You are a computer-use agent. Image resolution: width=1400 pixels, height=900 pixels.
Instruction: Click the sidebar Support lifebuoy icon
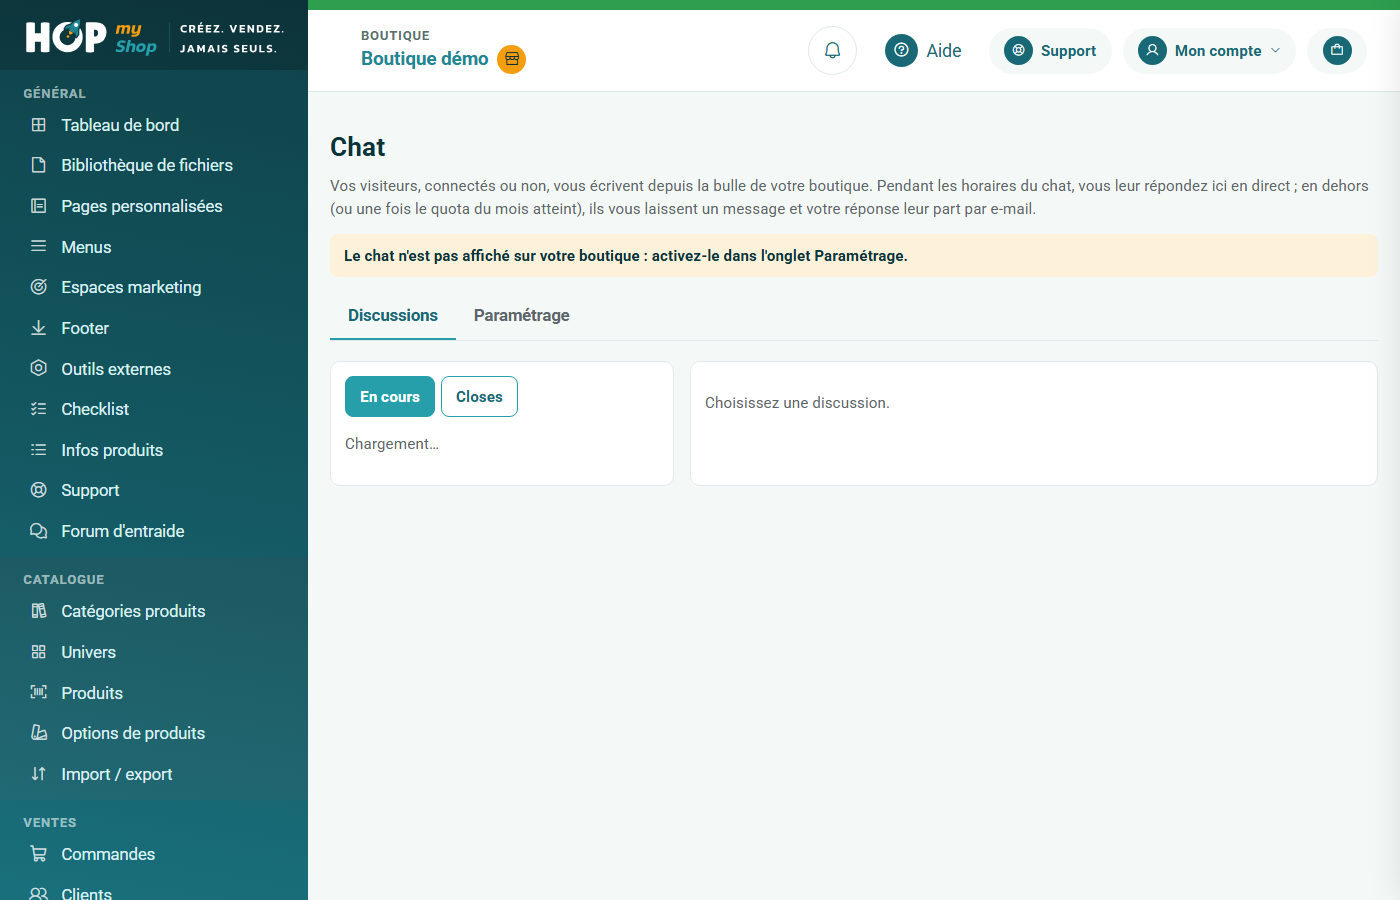pyautogui.click(x=39, y=490)
